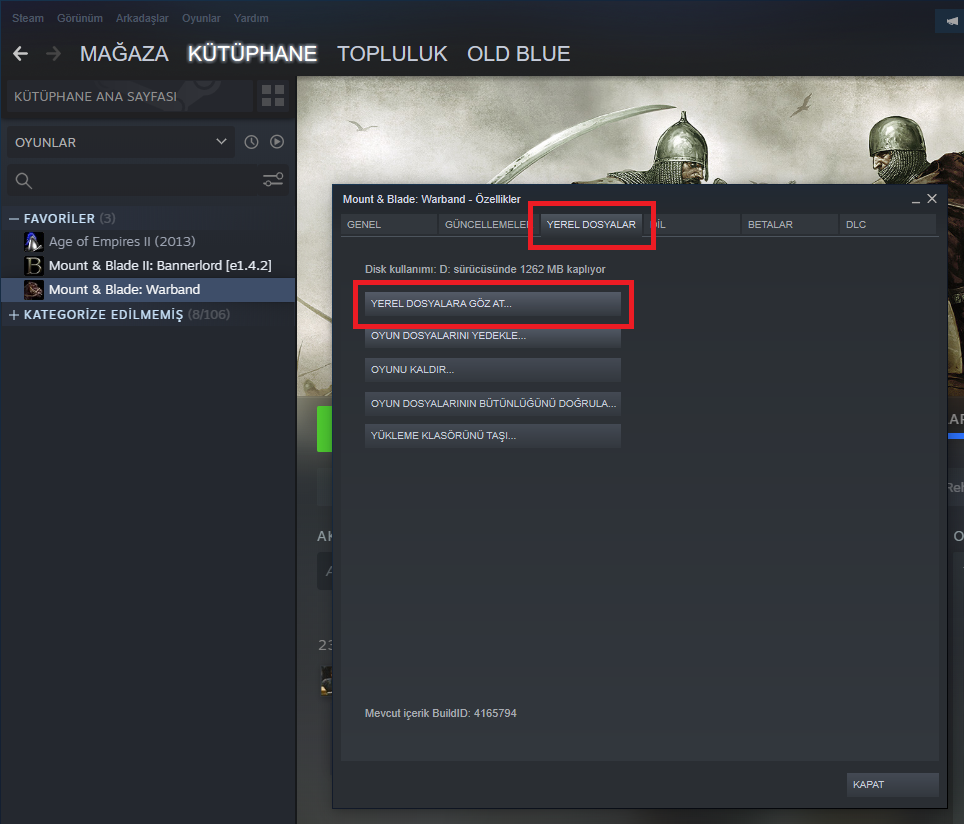The height and width of the screenshot is (824, 964).
Task: Go to KÜTÜPHANE section
Action: tap(252, 53)
